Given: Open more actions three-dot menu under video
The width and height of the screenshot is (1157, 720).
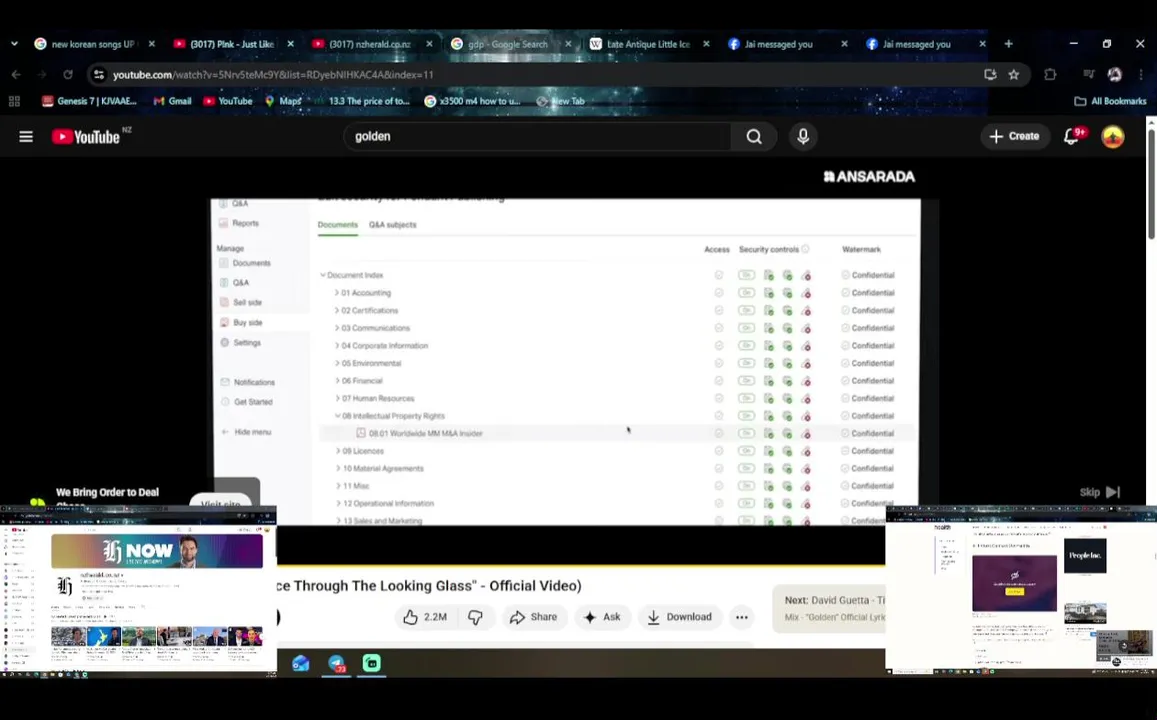Looking at the screenshot, I should point(742,617).
